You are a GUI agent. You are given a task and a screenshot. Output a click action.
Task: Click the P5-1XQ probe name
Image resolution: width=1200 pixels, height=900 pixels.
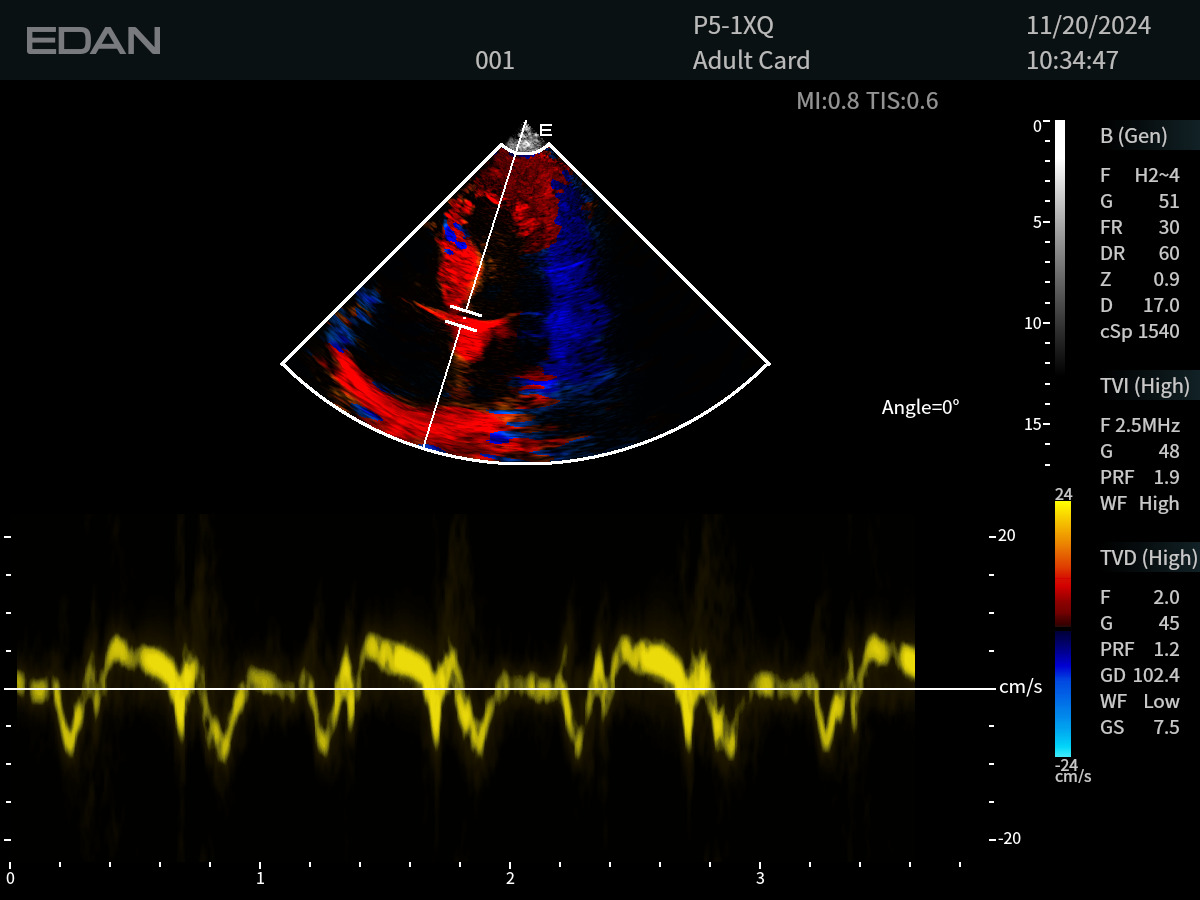pyautogui.click(x=733, y=27)
